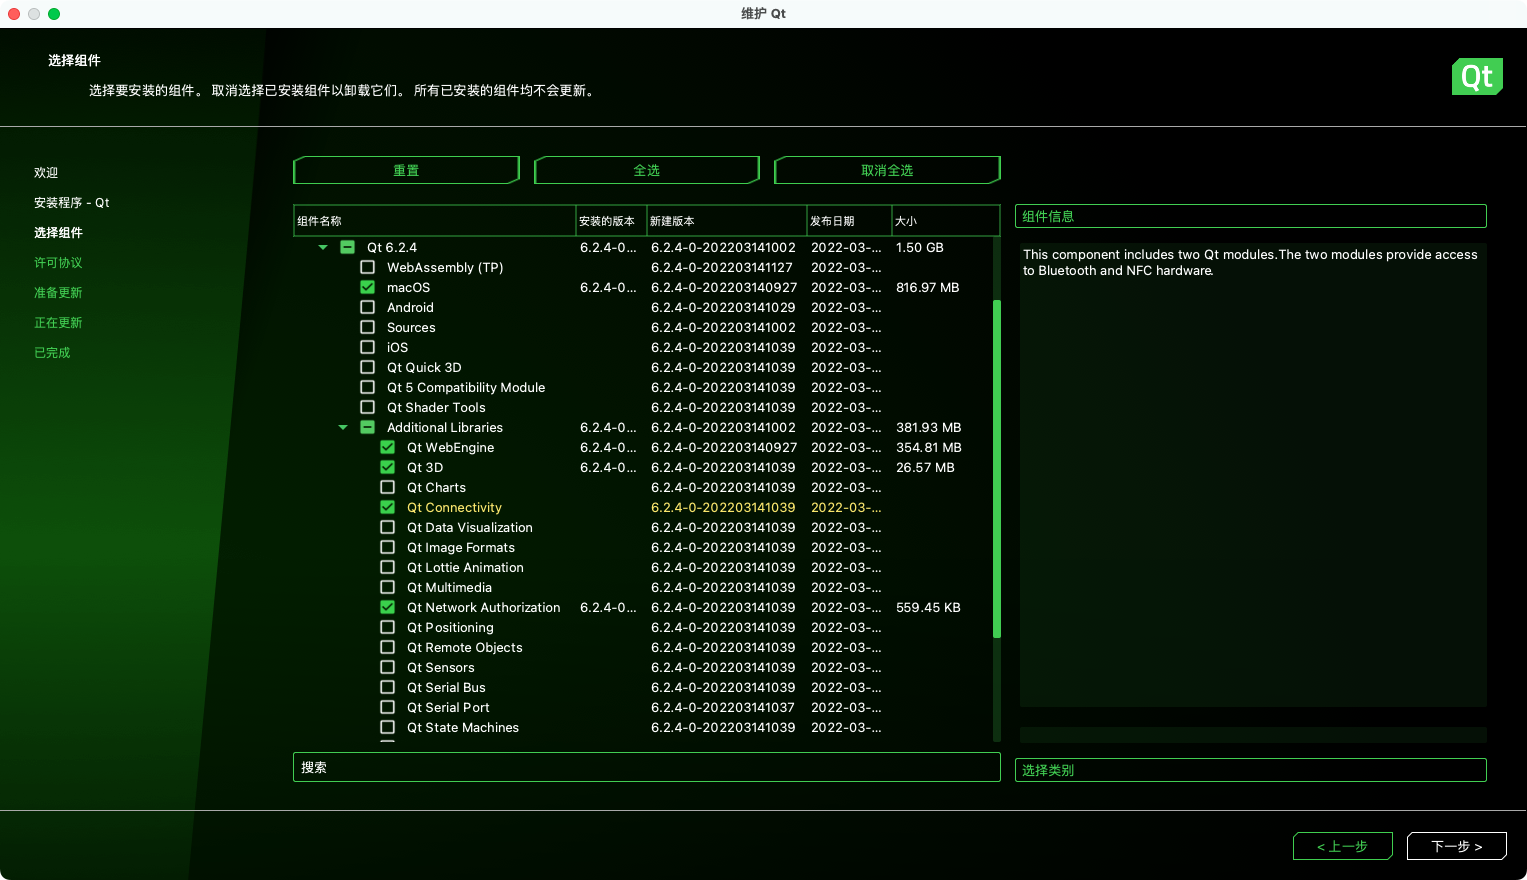Select the 已完成 sidebar step
Screen dimensions: 1527x880
52,352
